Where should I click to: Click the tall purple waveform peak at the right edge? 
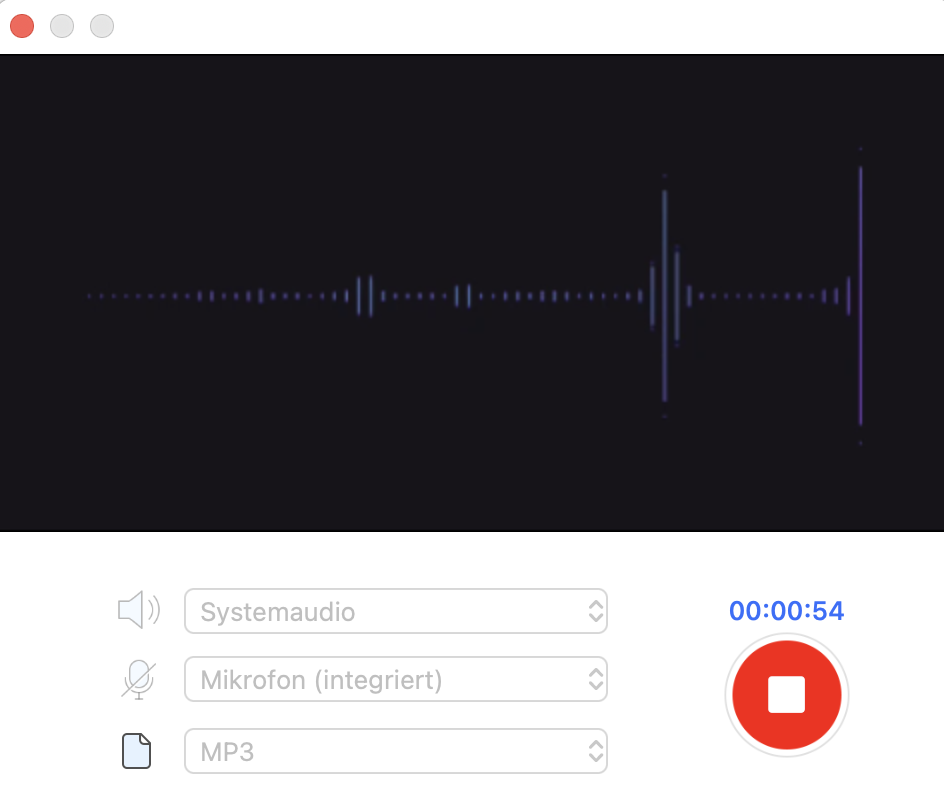[860, 296]
